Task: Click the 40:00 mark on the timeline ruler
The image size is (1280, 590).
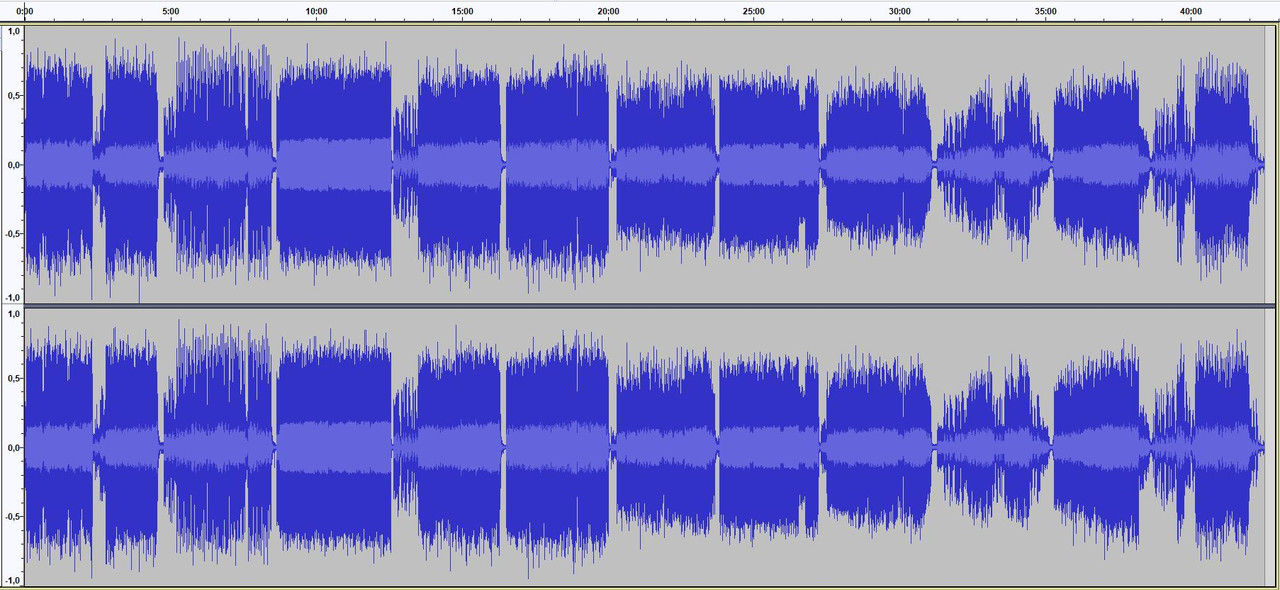Action: coord(1191,11)
